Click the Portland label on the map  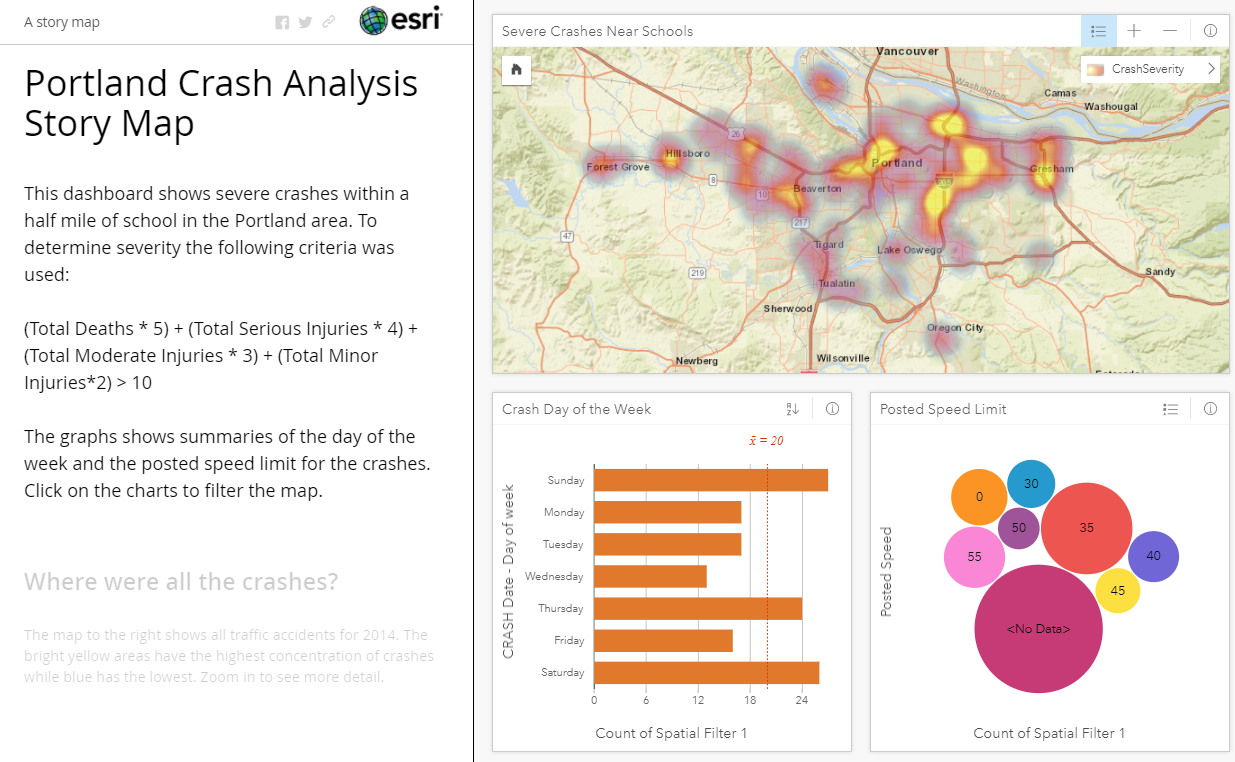coord(897,162)
